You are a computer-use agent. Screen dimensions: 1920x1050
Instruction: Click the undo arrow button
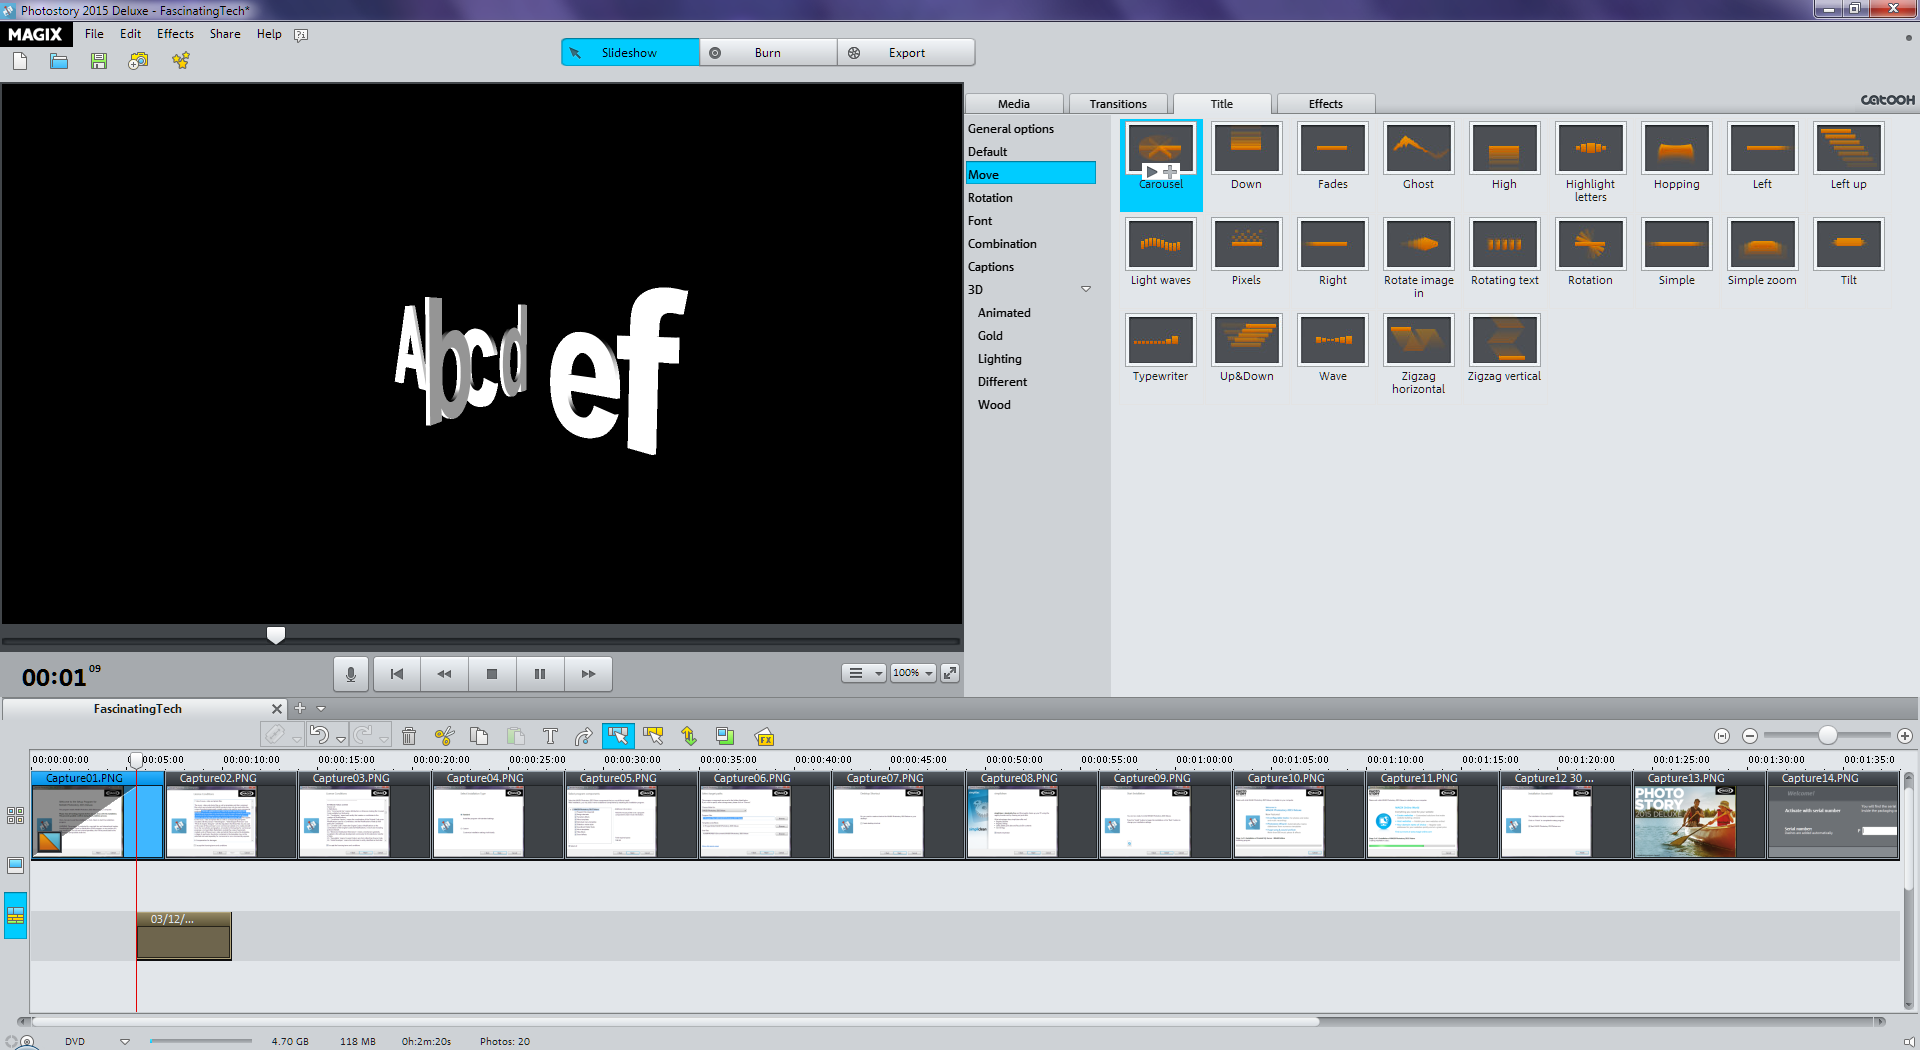319,735
